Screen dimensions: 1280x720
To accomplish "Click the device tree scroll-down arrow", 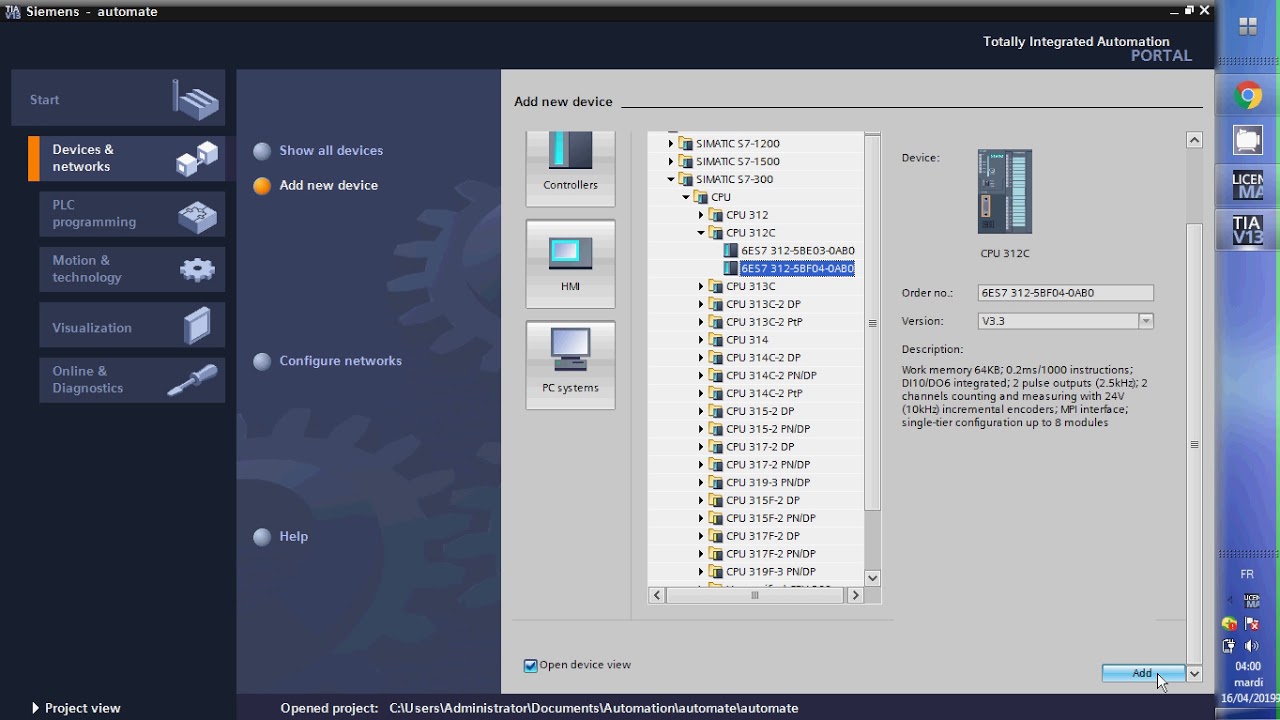I will (x=873, y=577).
